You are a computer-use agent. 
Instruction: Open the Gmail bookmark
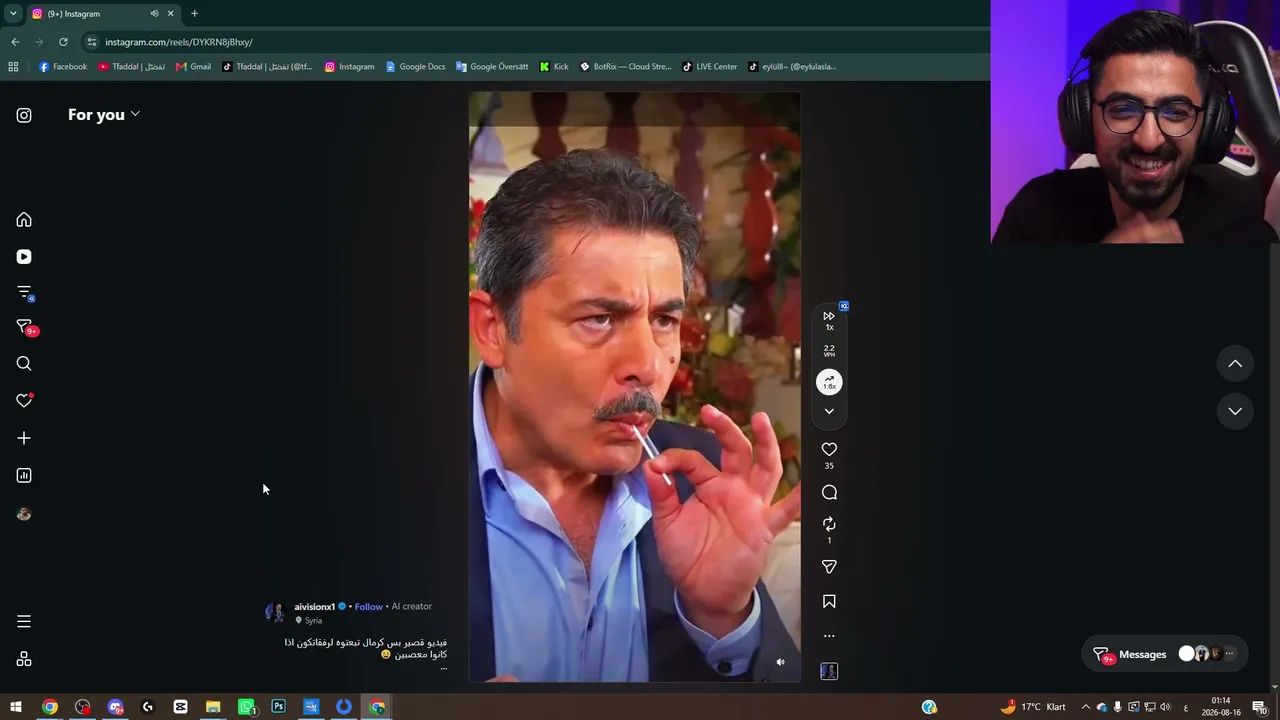[x=193, y=67]
